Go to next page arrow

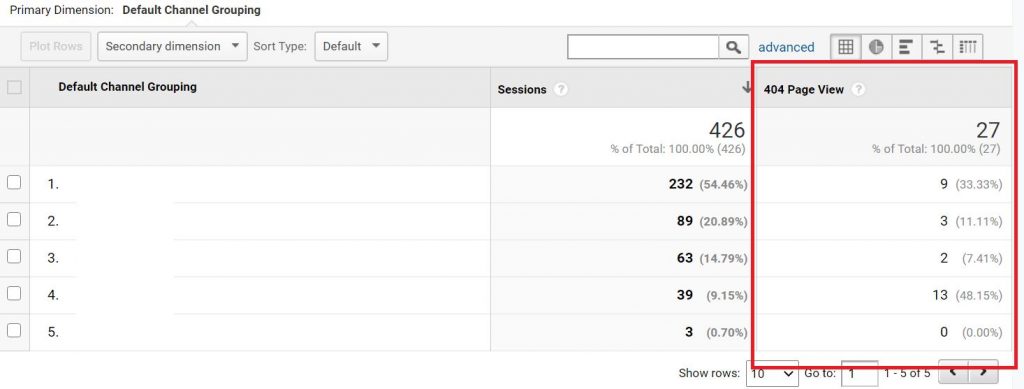pos(983,373)
